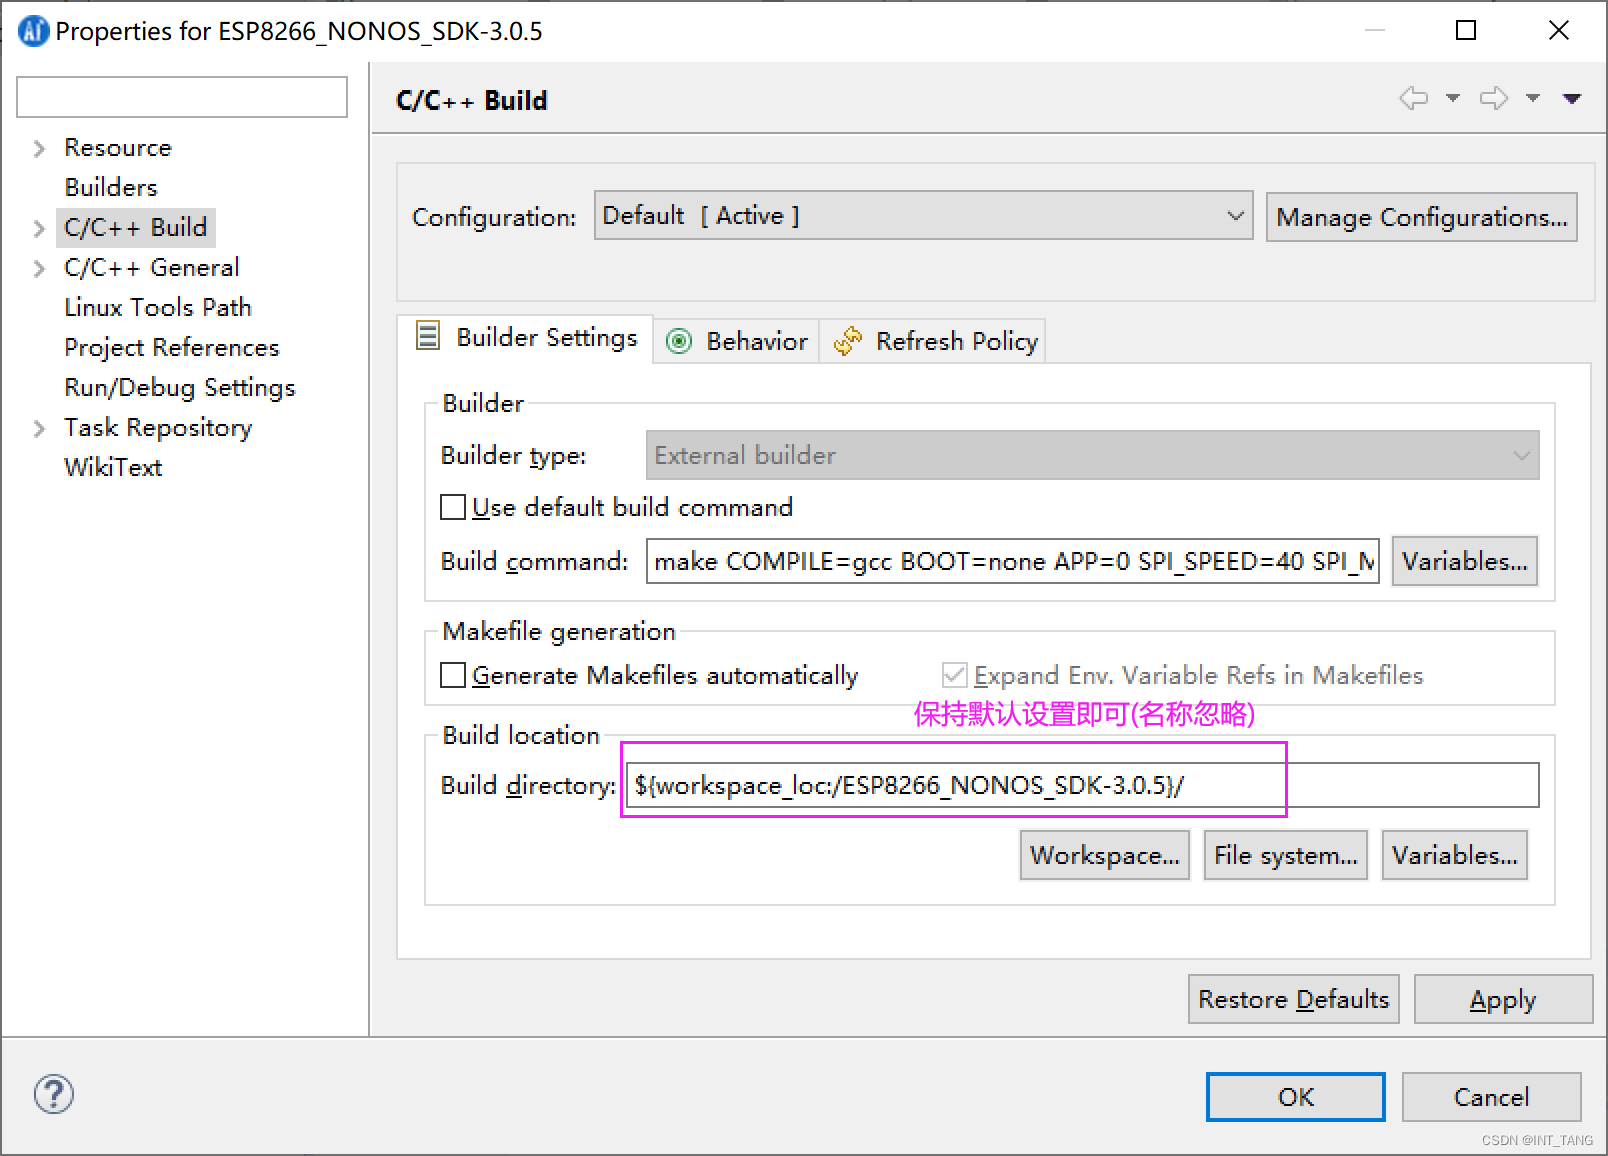The image size is (1608, 1156).
Task: Expand the Task Repository tree item
Action: click(x=38, y=427)
